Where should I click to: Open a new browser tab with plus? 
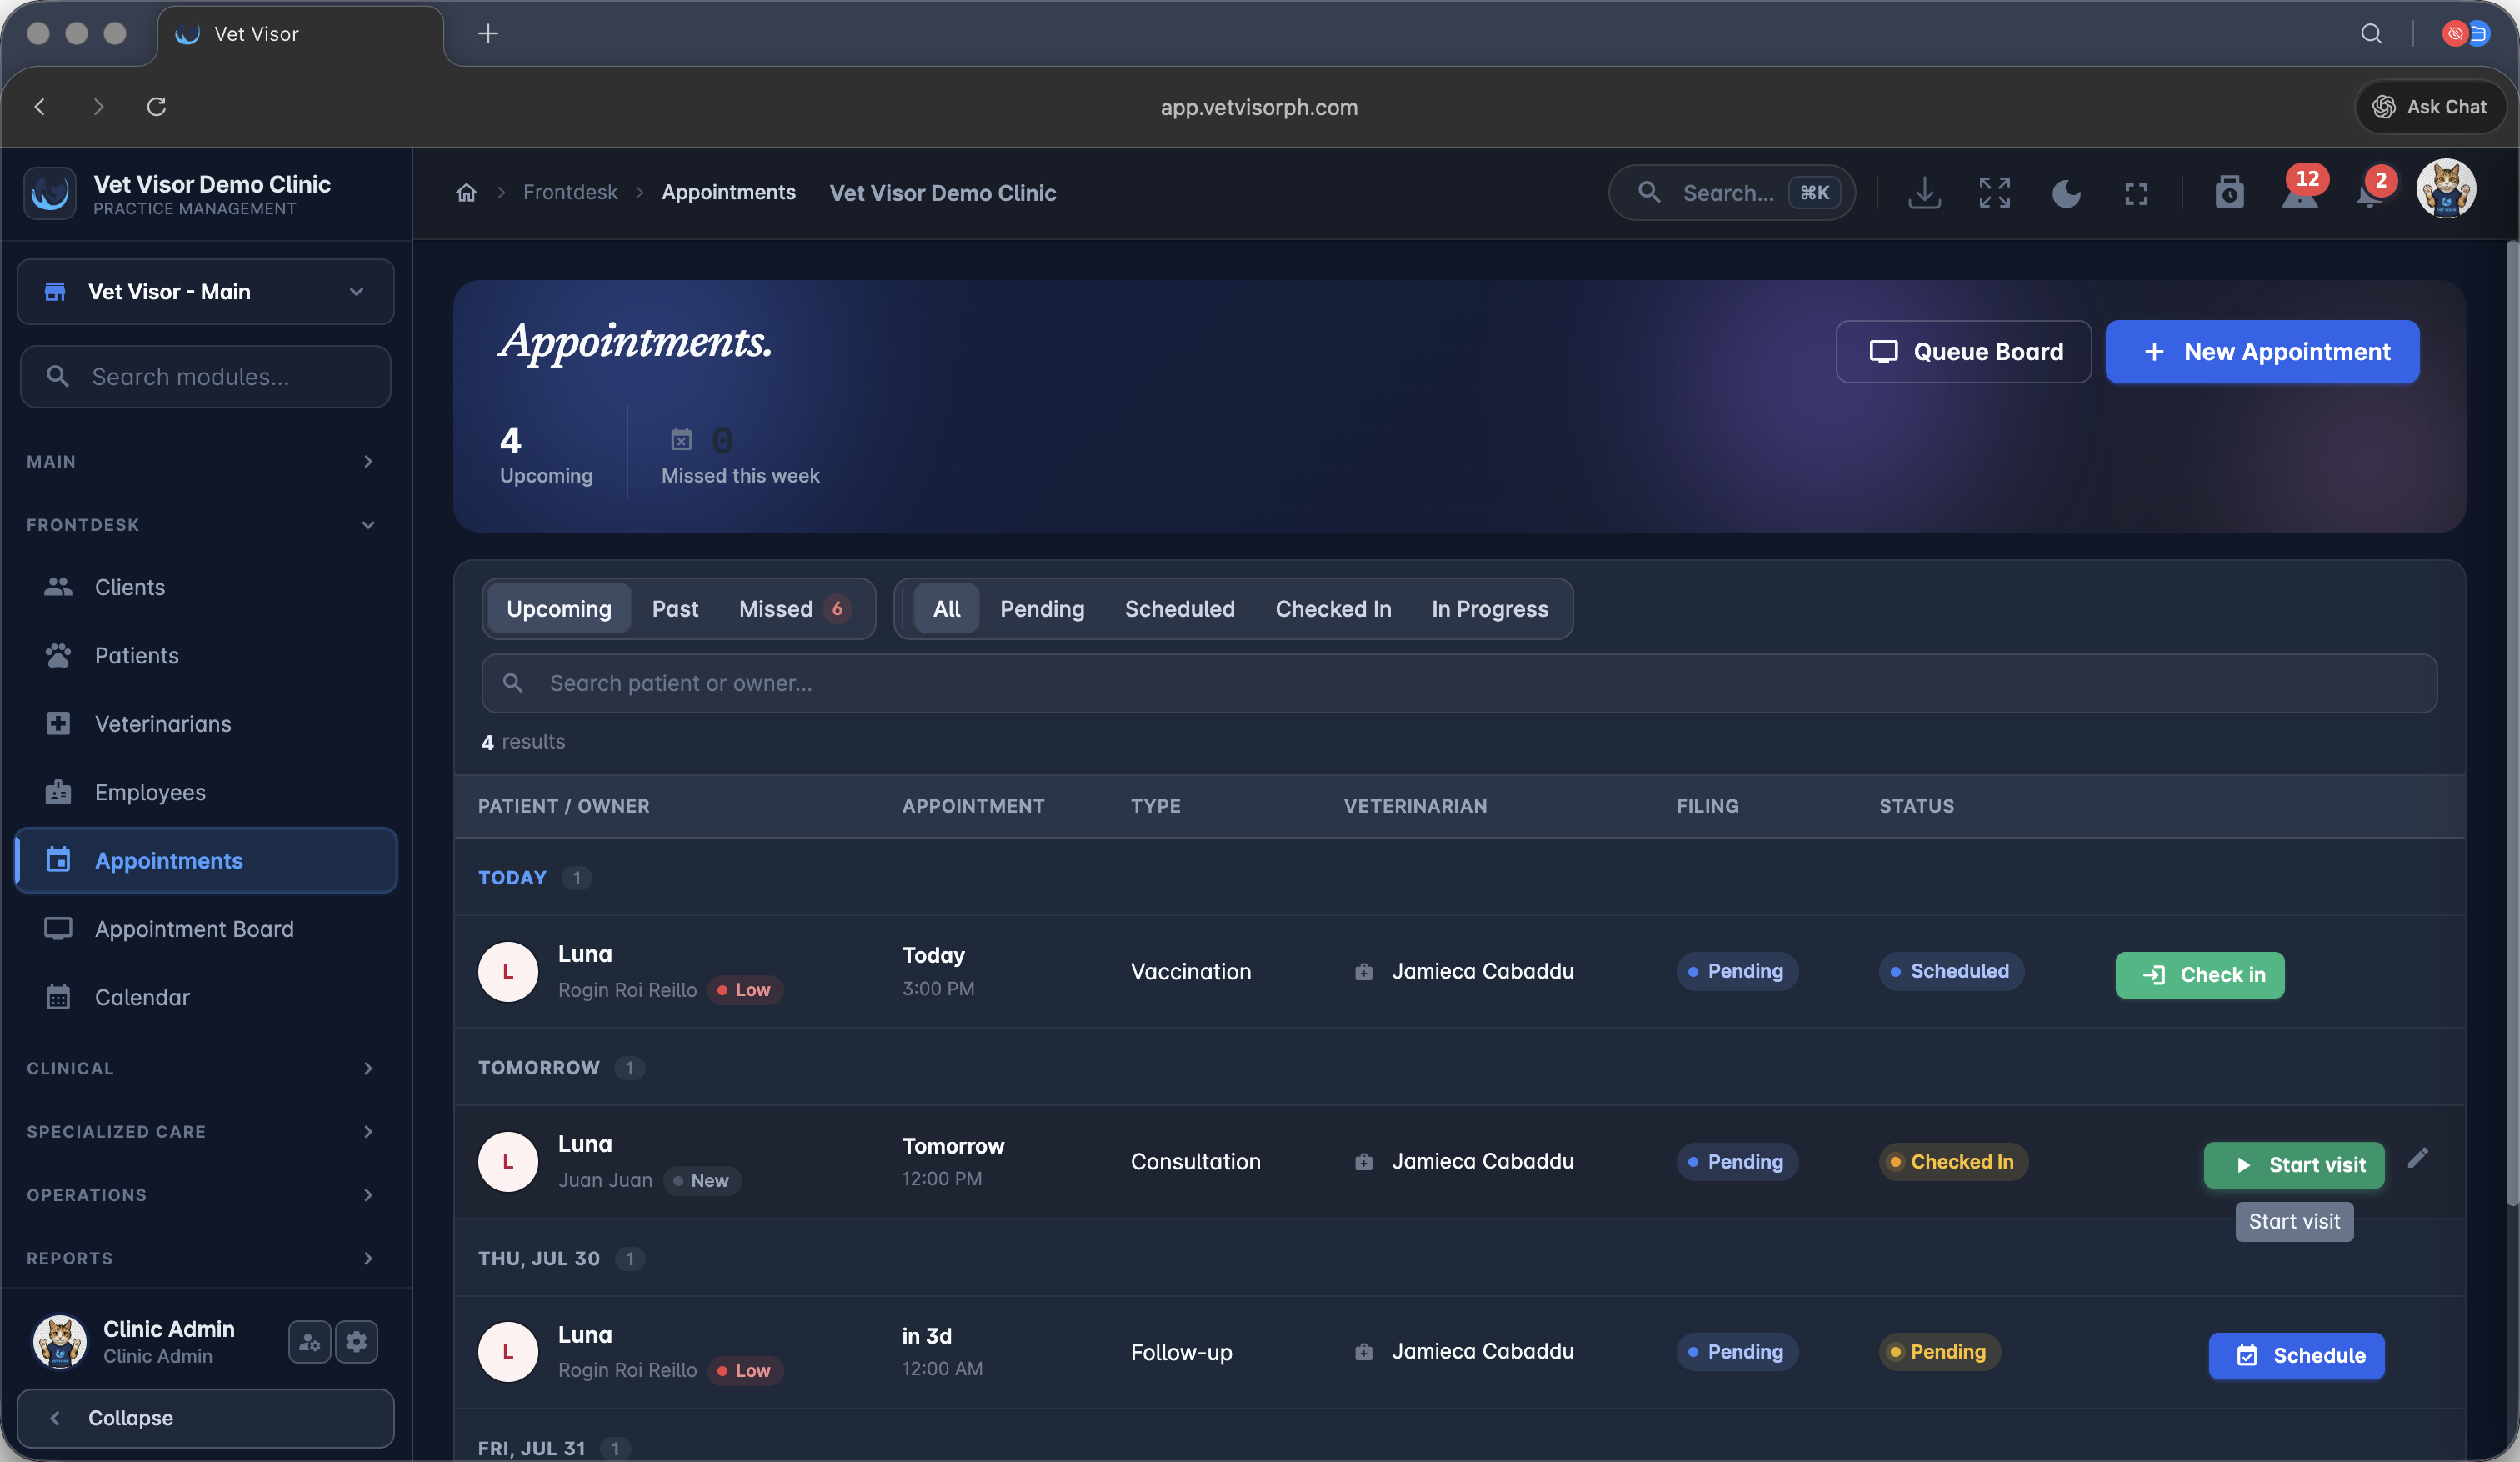click(x=488, y=33)
